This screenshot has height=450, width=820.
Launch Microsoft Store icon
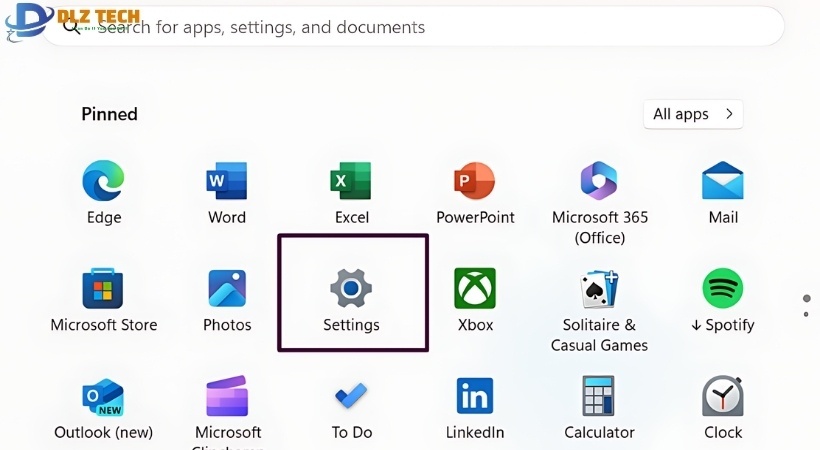103,288
